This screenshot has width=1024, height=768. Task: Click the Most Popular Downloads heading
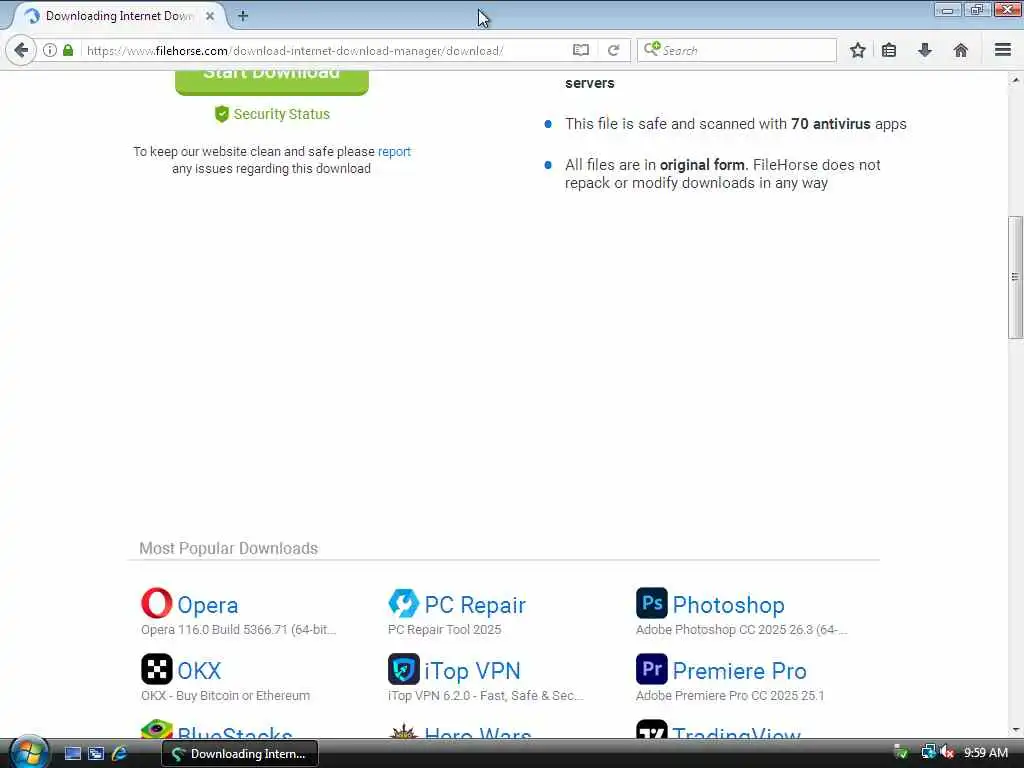229,548
